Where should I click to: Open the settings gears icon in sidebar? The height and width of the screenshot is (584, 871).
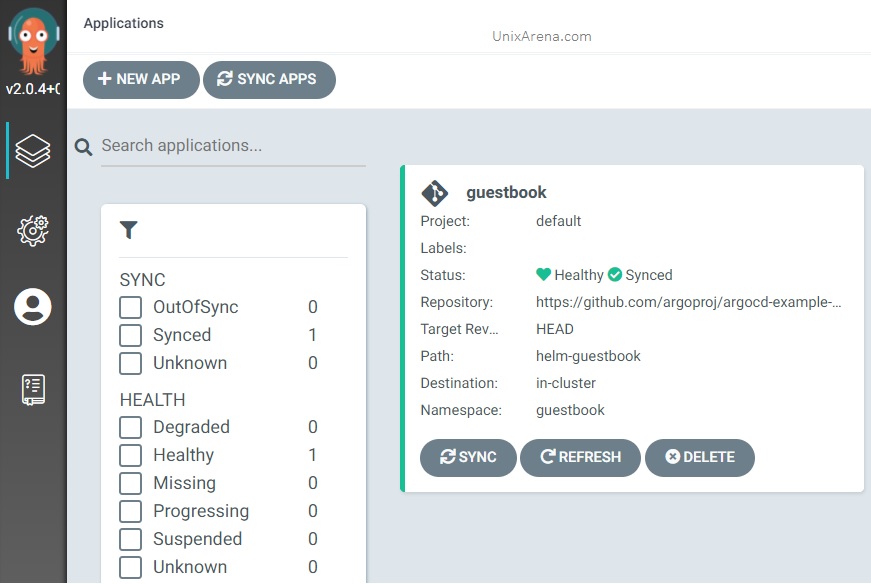click(33, 231)
